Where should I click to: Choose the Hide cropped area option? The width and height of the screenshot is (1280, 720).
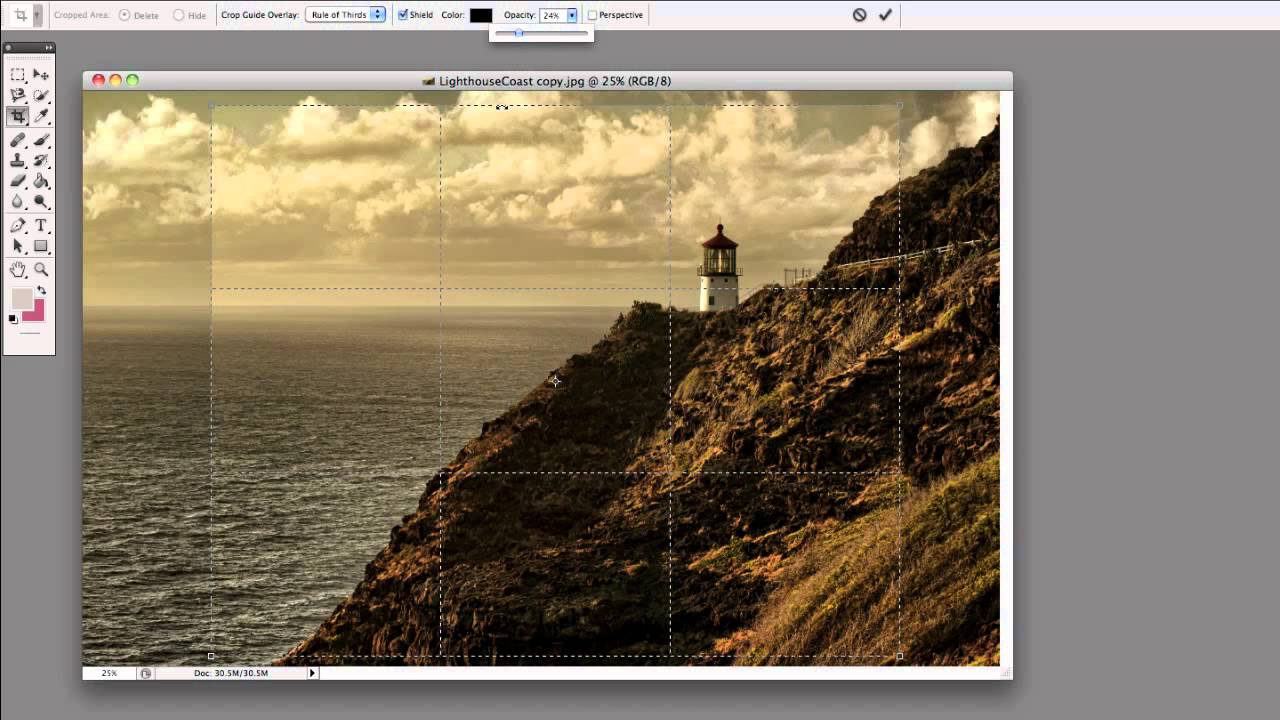[x=190, y=15]
